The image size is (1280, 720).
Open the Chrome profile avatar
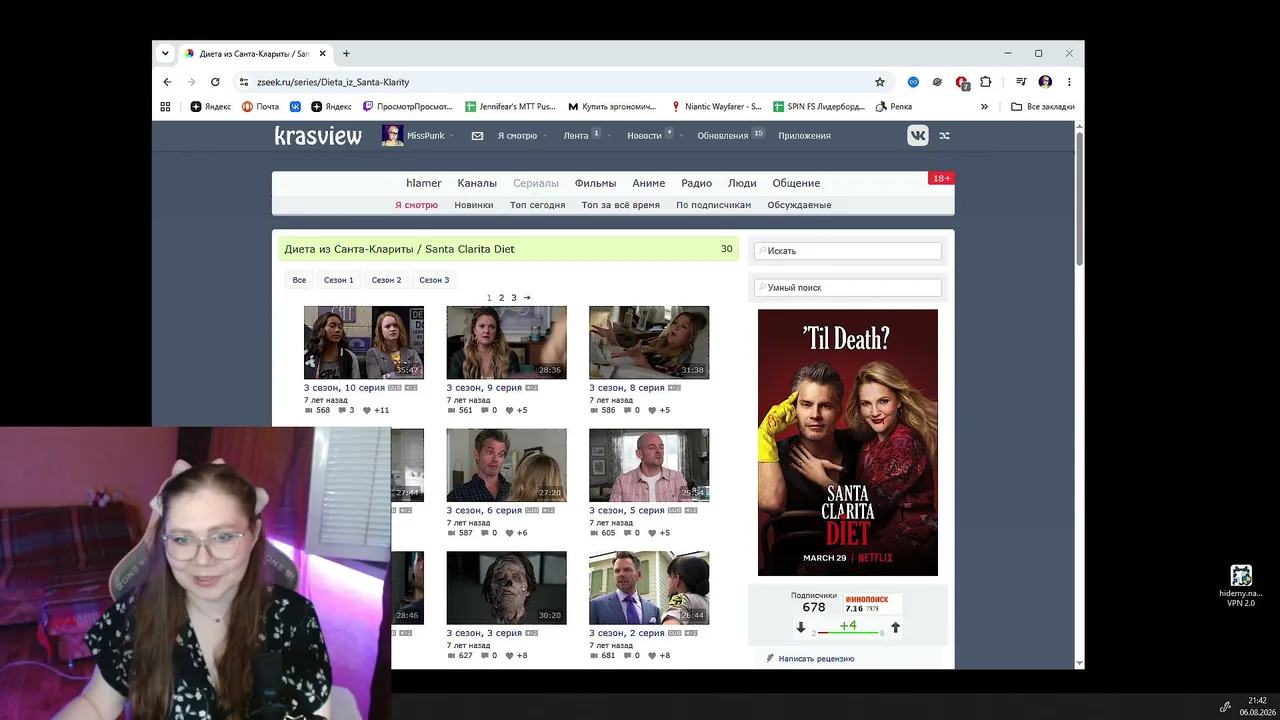1045,82
